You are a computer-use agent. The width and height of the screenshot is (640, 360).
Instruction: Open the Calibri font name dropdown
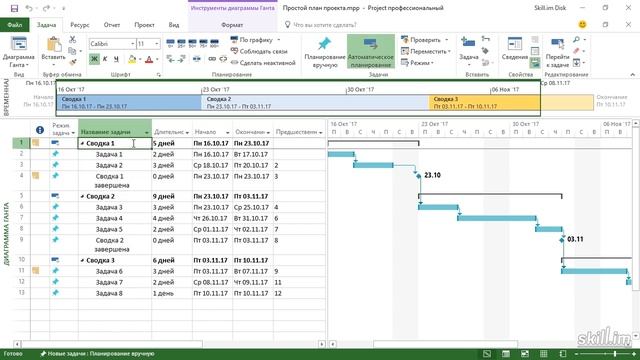133,44
